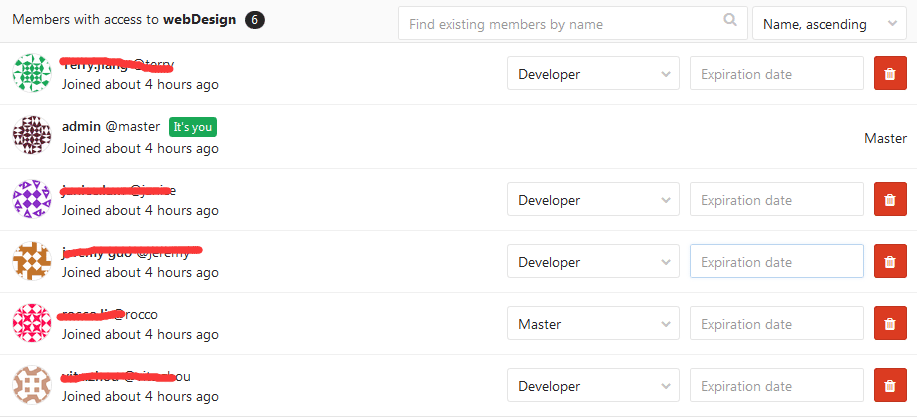Image resolution: width=917 pixels, height=419 pixels.
Task: Open role dropdown for the last member
Action: (593, 386)
